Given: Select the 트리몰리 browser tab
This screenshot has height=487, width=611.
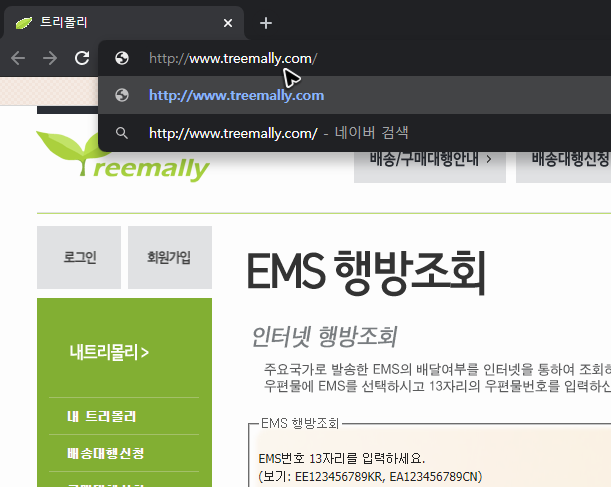Looking at the screenshot, I should coord(124,23).
